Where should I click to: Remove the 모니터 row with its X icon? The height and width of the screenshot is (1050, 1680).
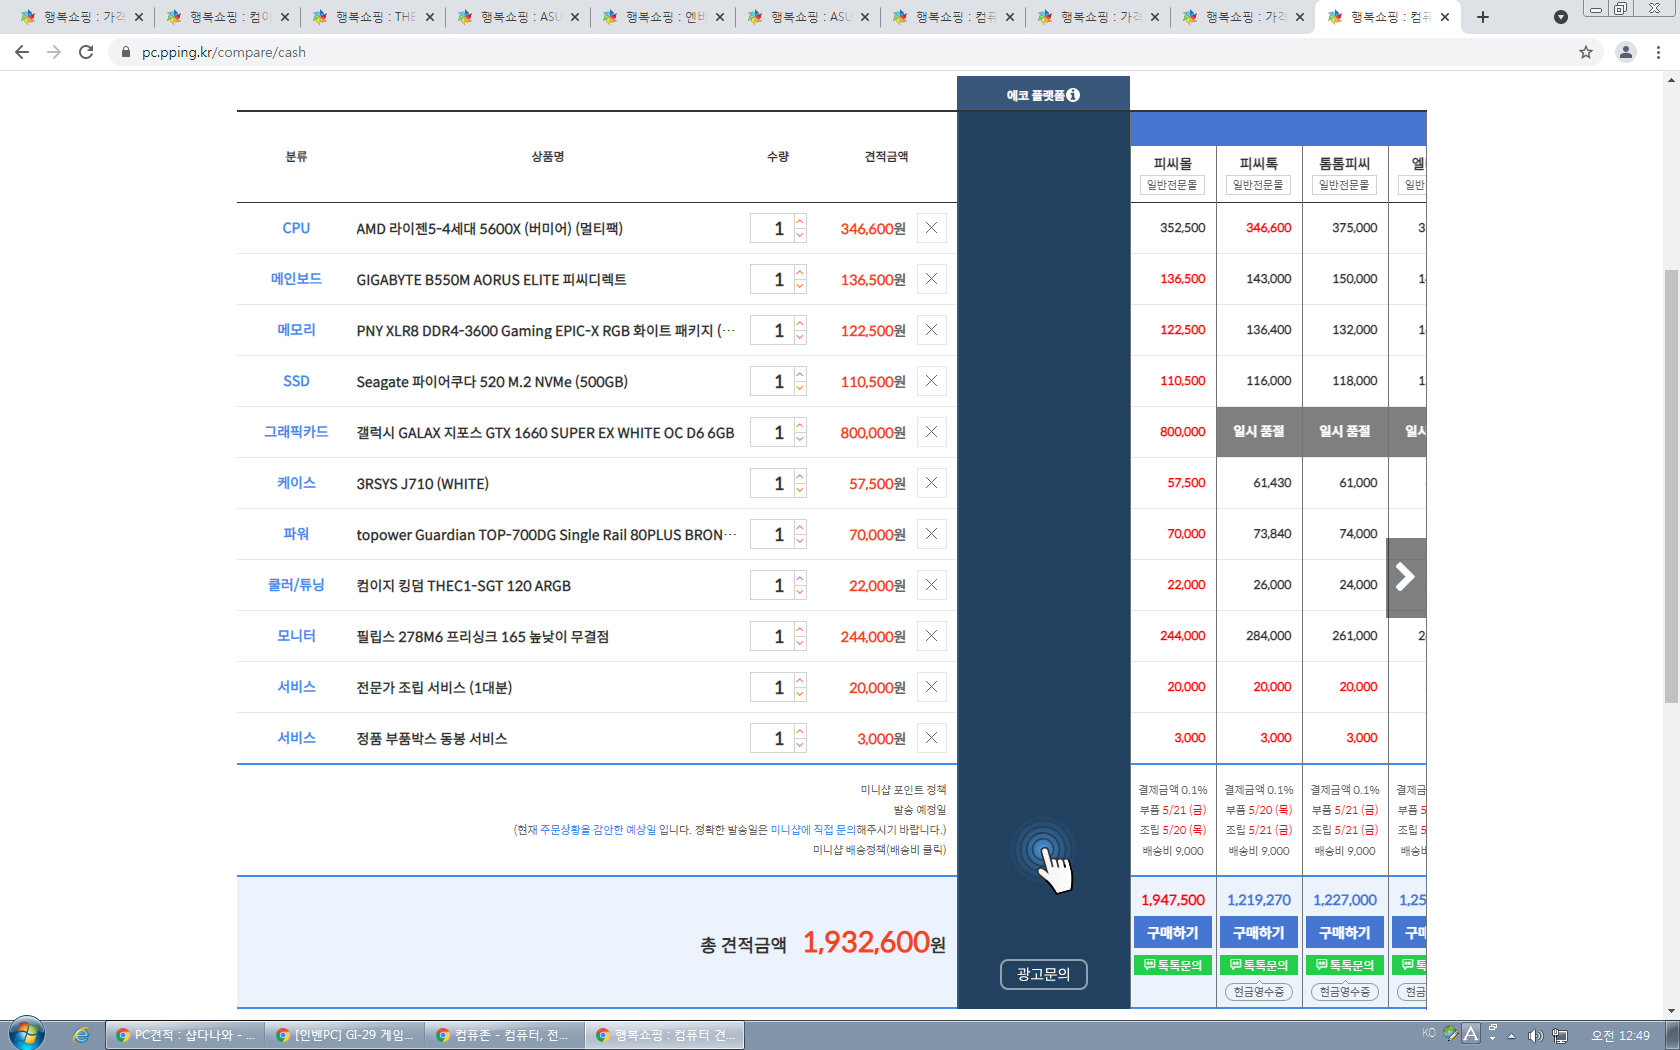click(931, 636)
